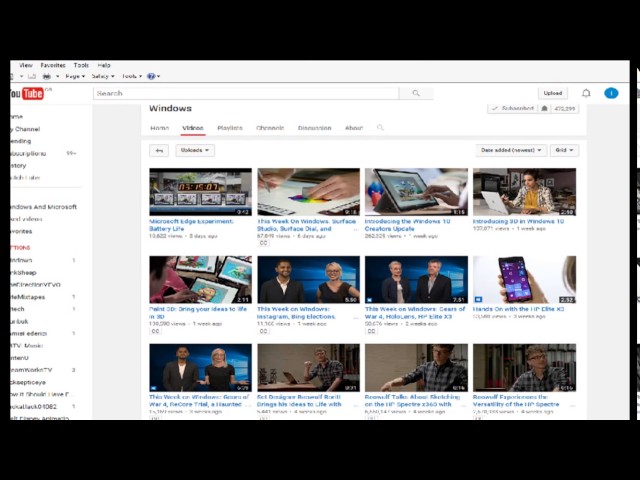This screenshot has width=640, height=480.
Task: Open the Date added (newest) sort dropdown
Action: pyautogui.click(x=511, y=150)
